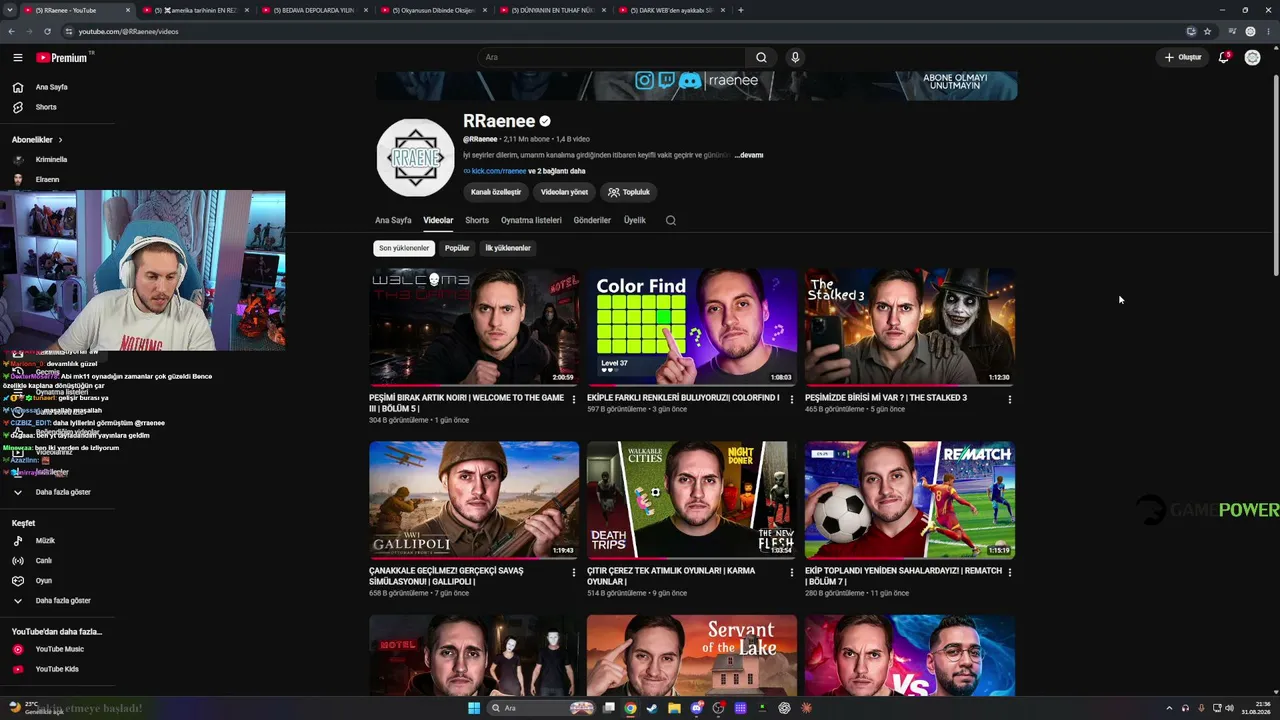Open the Gallipoli video thumbnail
This screenshot has width=1280, height=720.
click(x=474, y=499)
